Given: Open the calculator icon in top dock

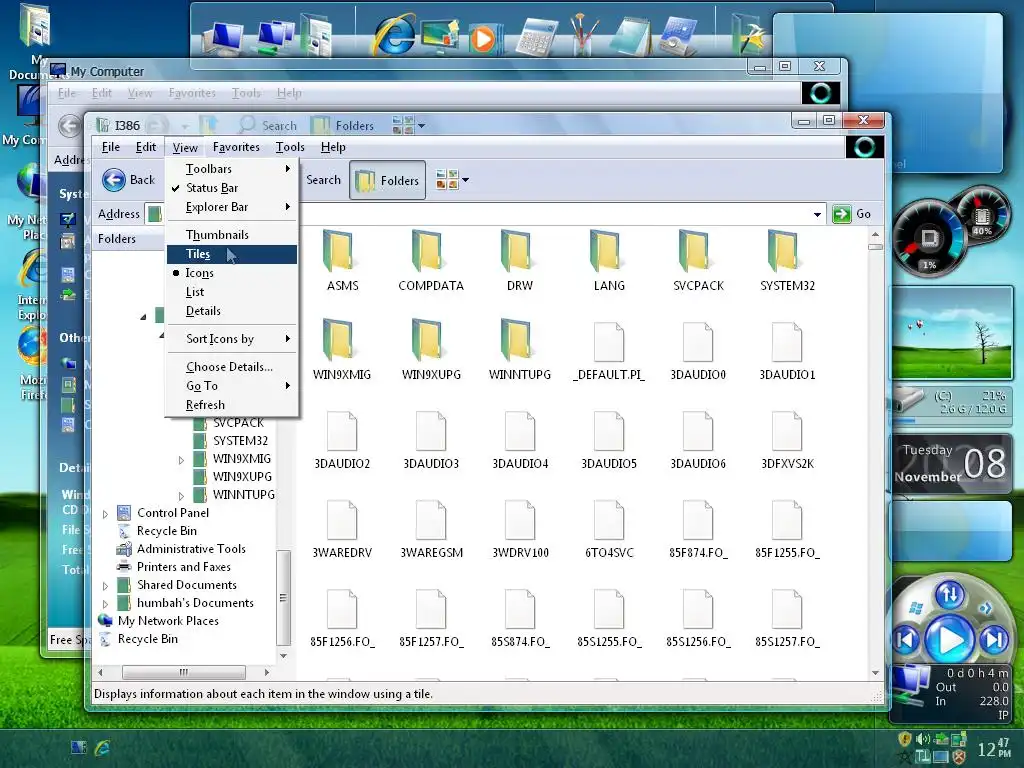Looking at the screenshot, I should 537,37.
